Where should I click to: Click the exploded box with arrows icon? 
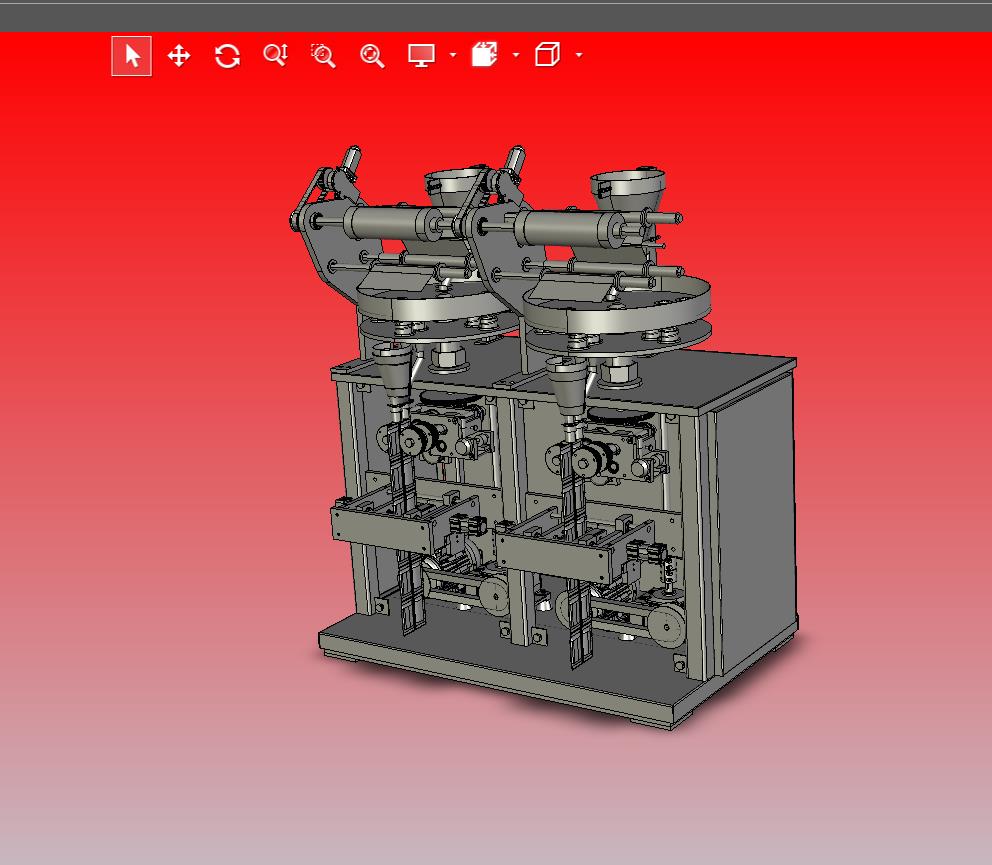coord(485,55)
